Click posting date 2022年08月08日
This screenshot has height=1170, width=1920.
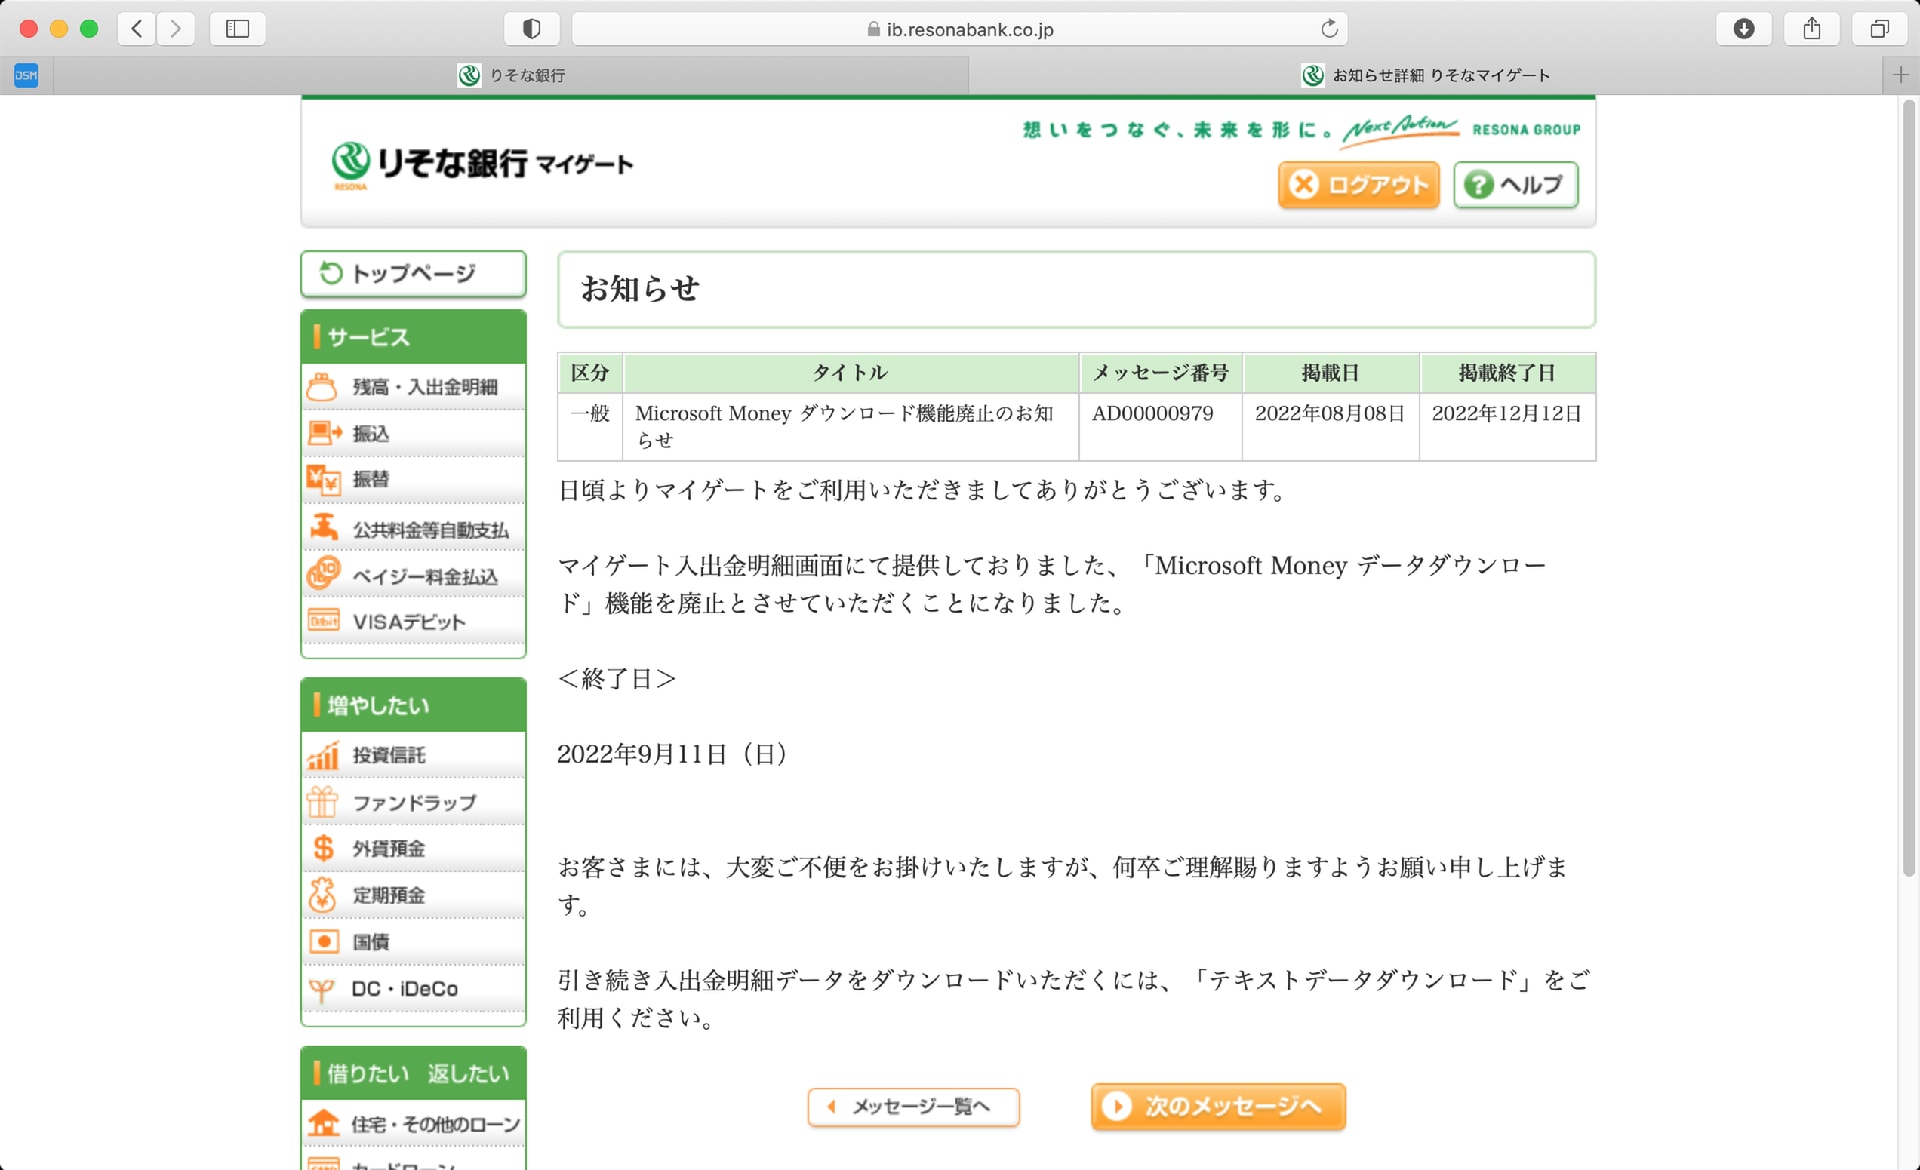click(x=1330, y=414)
